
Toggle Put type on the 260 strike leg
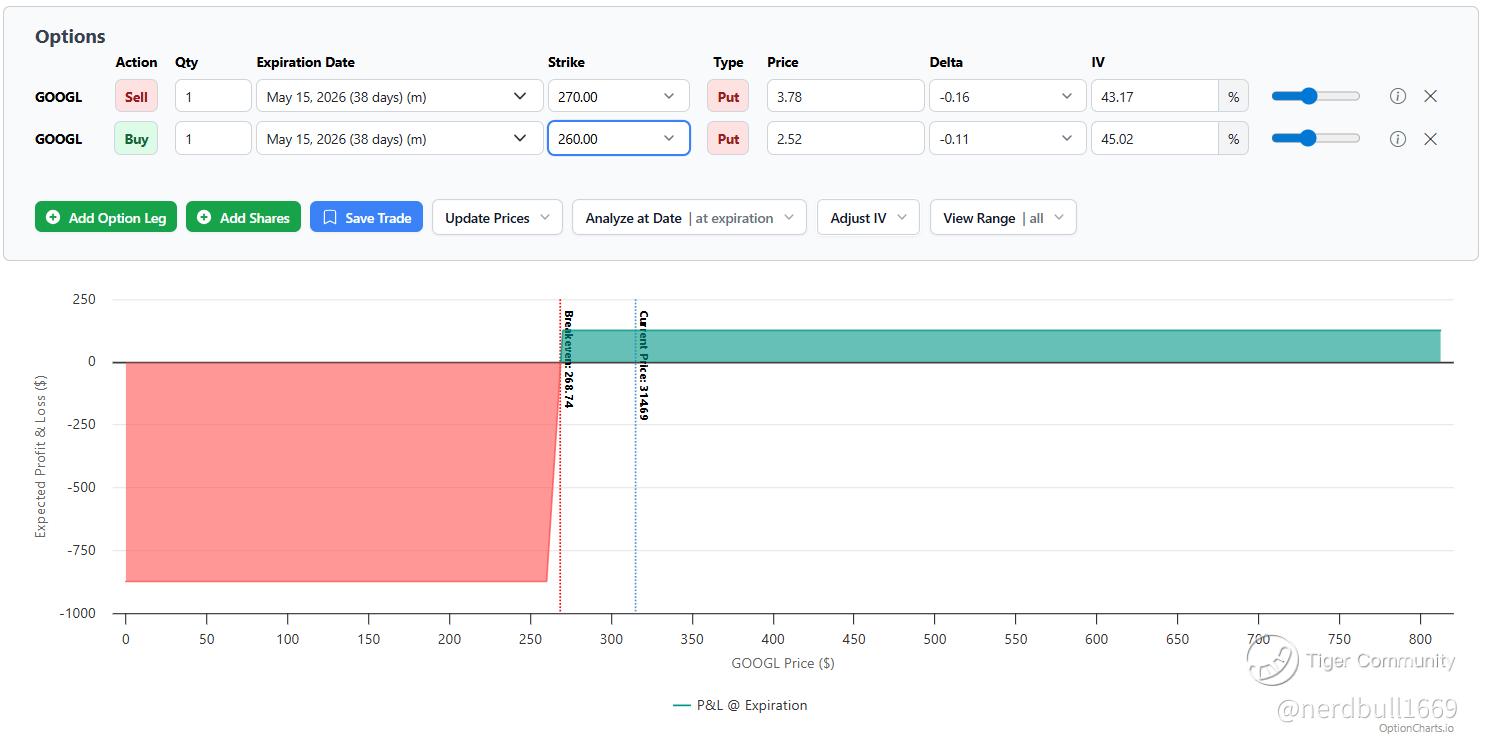pyautogui.click(x=728, y=139)
